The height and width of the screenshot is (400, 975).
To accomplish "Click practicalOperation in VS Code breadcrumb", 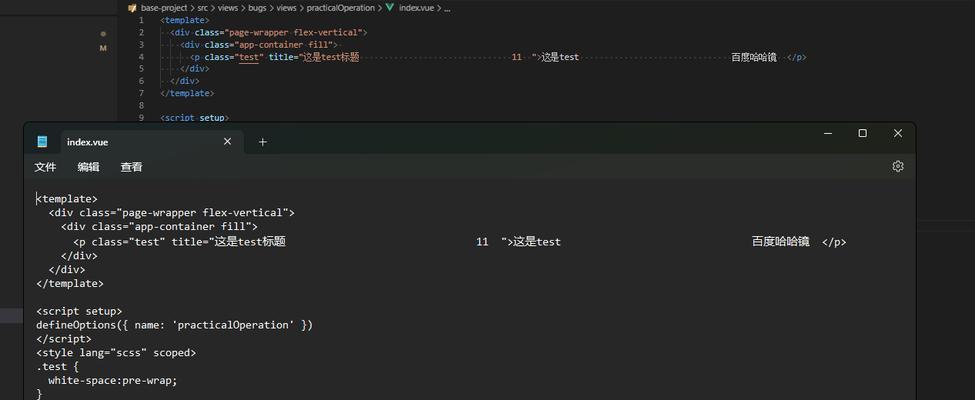I will 341,8.
